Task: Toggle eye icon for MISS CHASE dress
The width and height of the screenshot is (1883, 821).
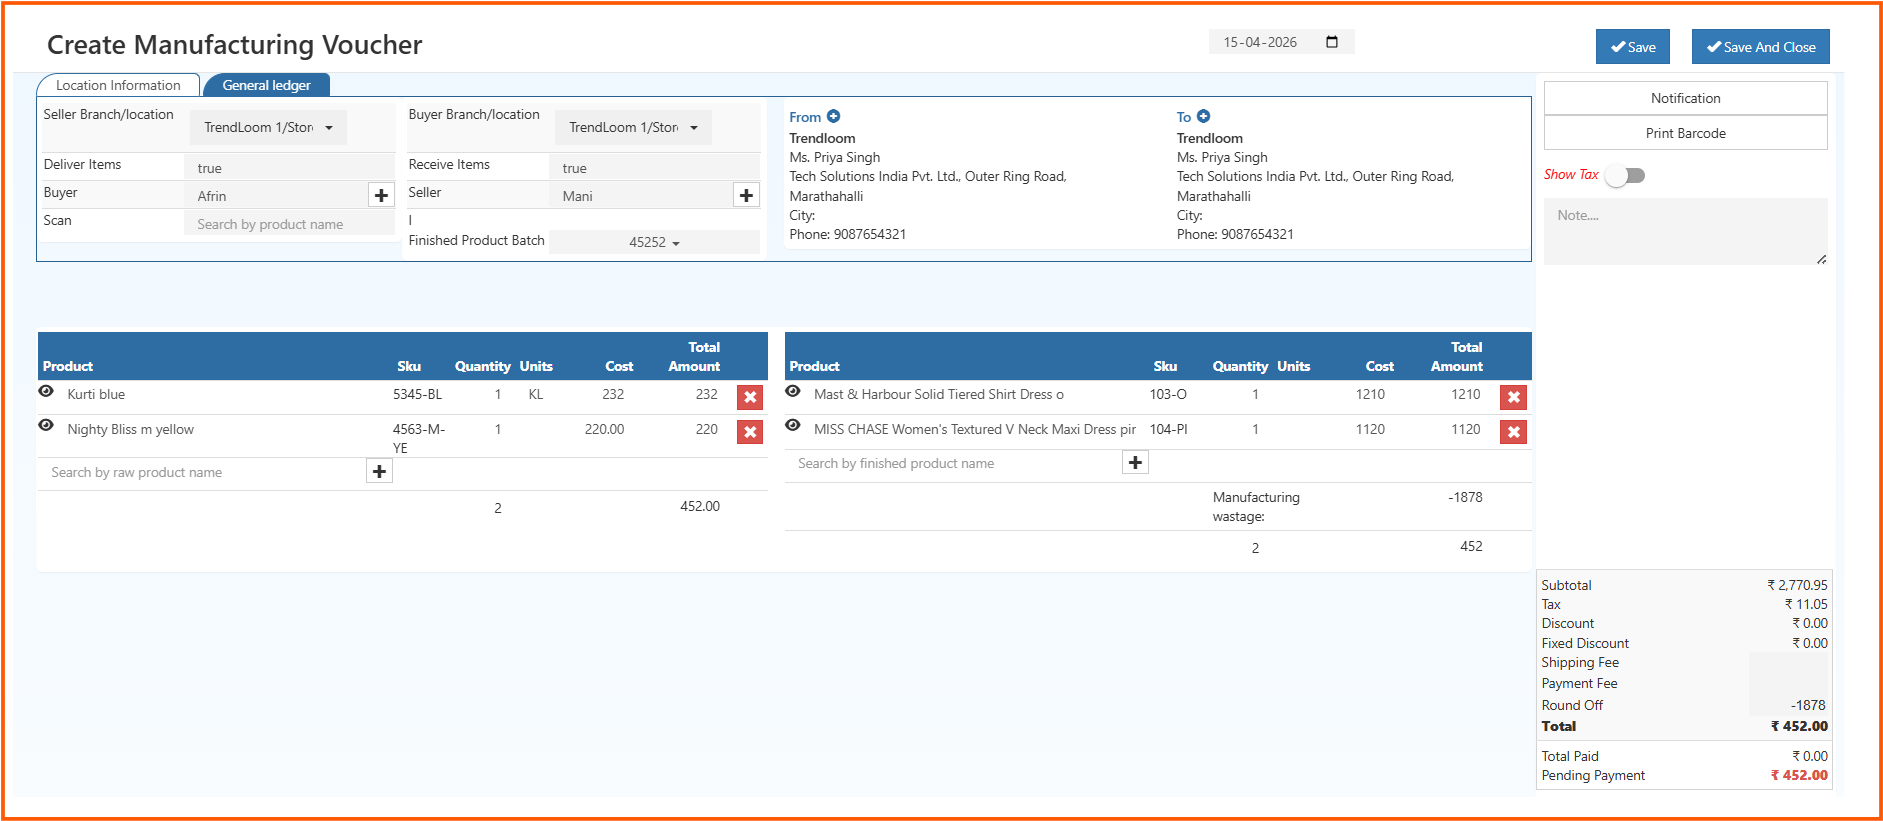Action: 793,426
